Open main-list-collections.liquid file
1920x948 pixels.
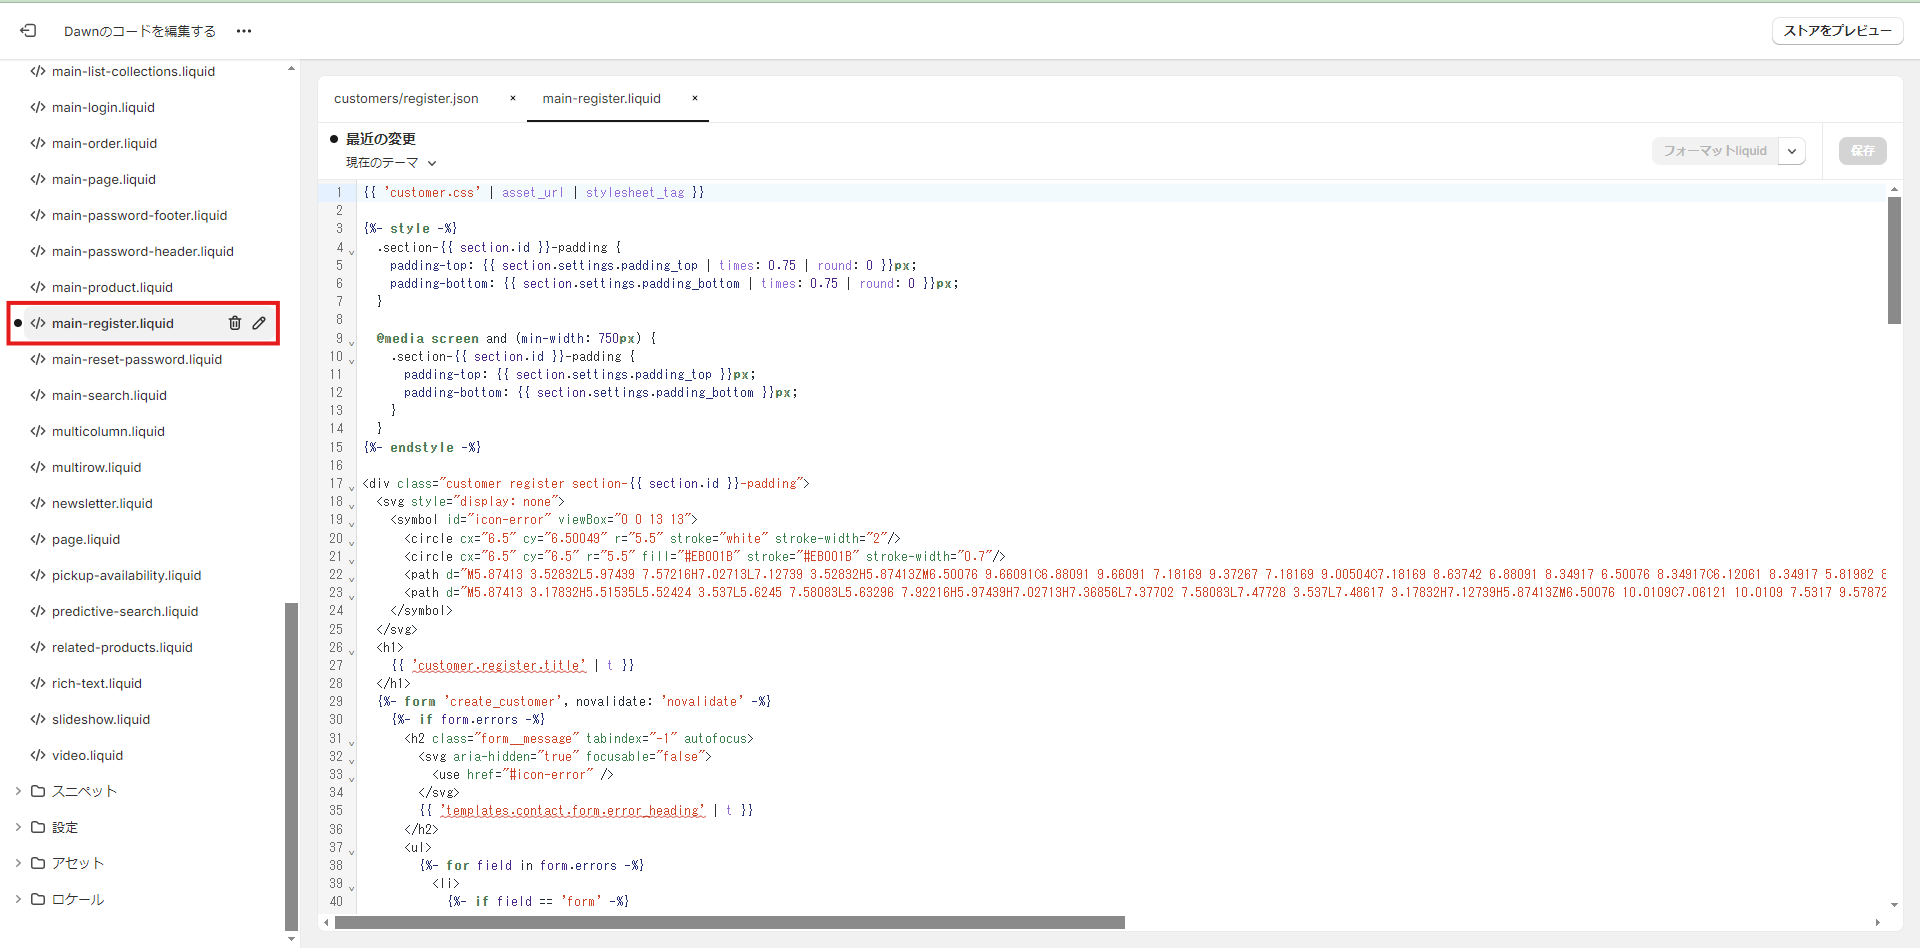[133, 71]
